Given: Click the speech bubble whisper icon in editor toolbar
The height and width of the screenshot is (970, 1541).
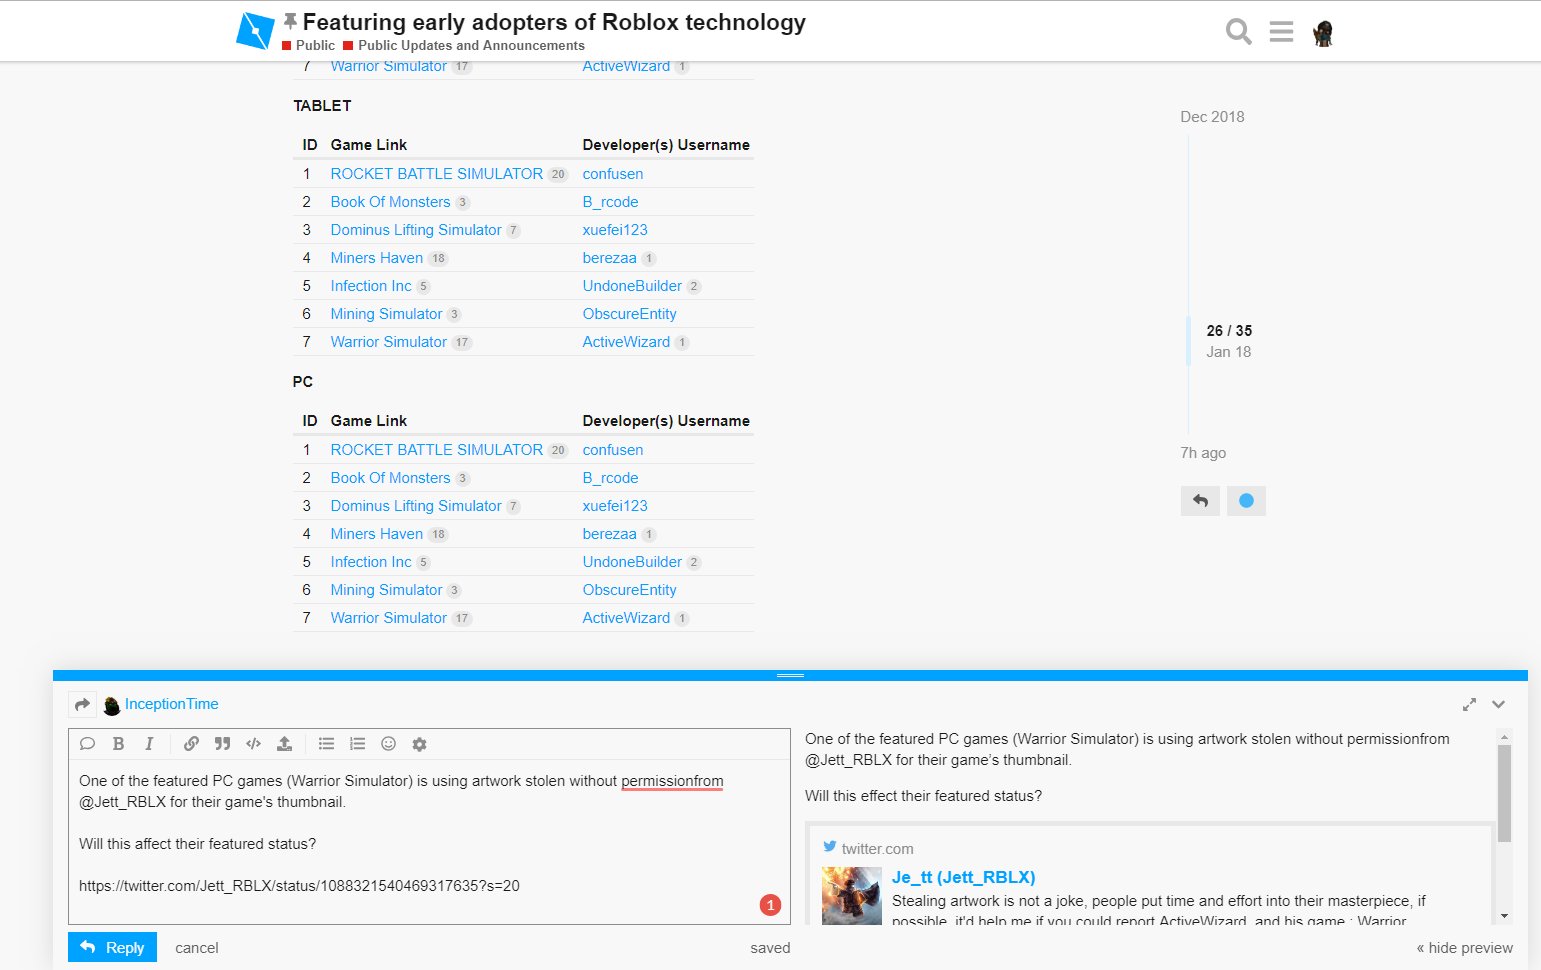Looking at the screenshot, I should 87,743.
